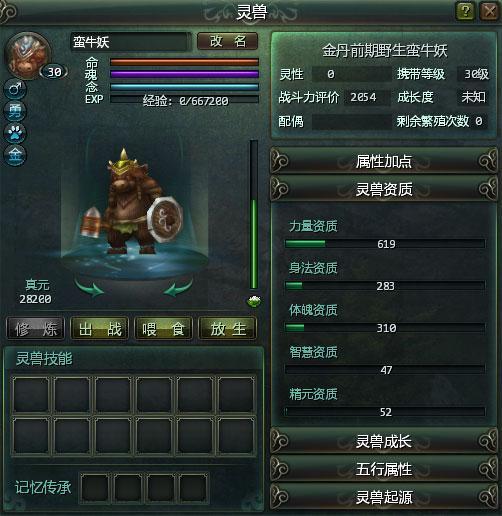Screen dimensions: 502x516
Task: Expand the 五行属性 section
Action: pyautogui.click(x=383, y=469)
